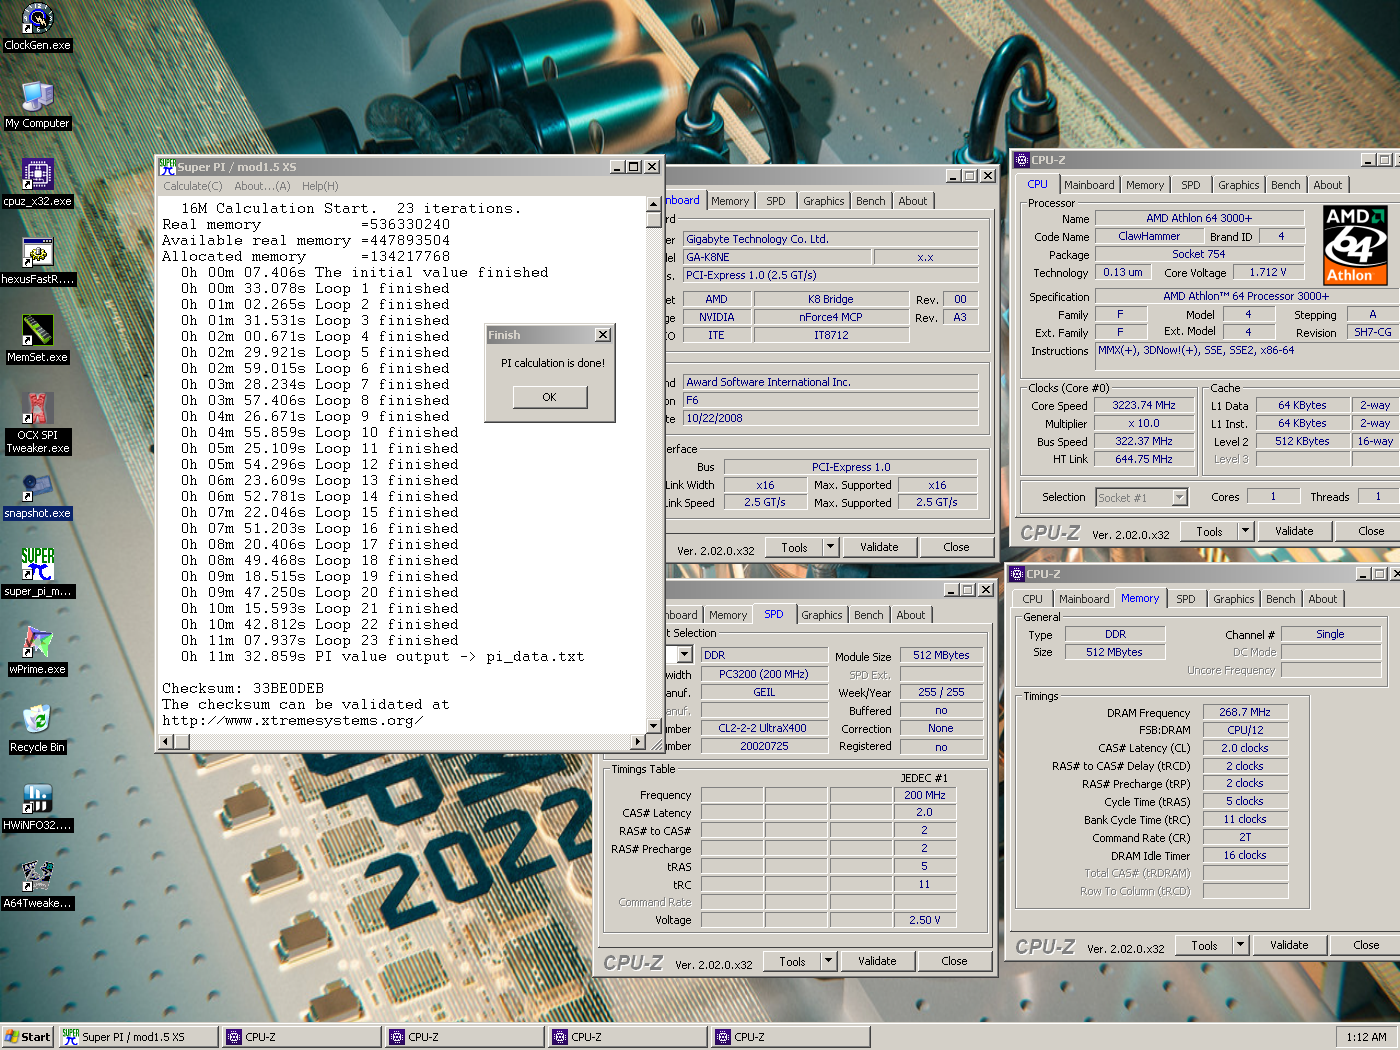Screen dimensions: 1400x1050
Task: Click the Checksum: 33BE0DEB line
Action: click(x=243, y=688)
